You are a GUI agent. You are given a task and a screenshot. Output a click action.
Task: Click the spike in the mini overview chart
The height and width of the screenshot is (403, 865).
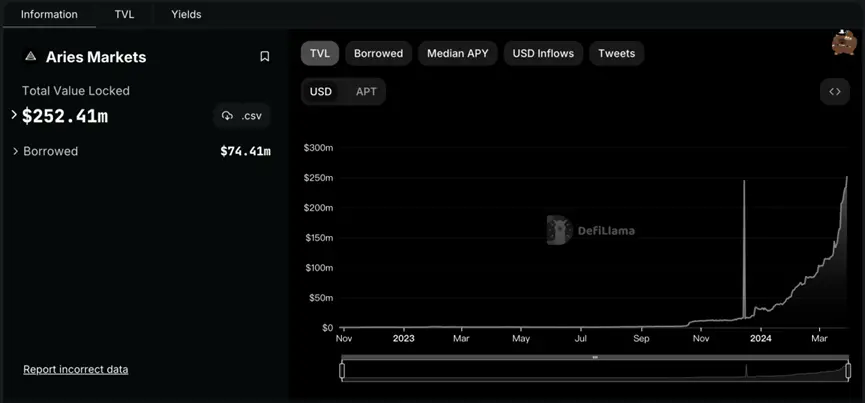coord(746,370)
